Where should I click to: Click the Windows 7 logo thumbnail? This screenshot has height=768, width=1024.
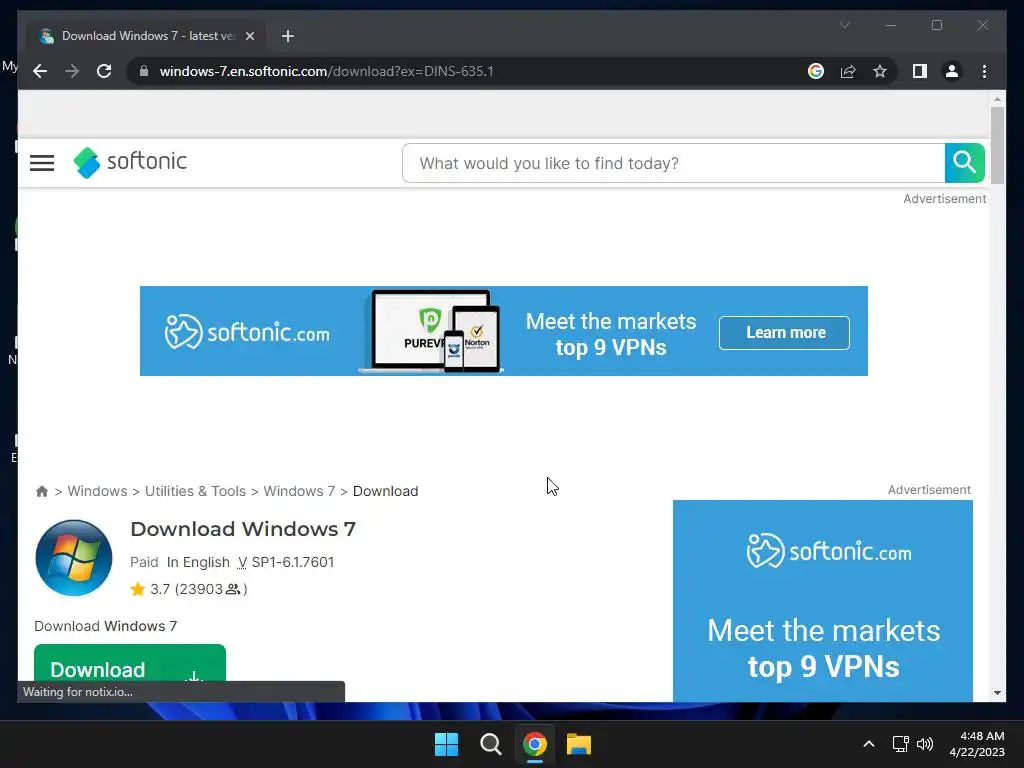click(x=74, y=558)
